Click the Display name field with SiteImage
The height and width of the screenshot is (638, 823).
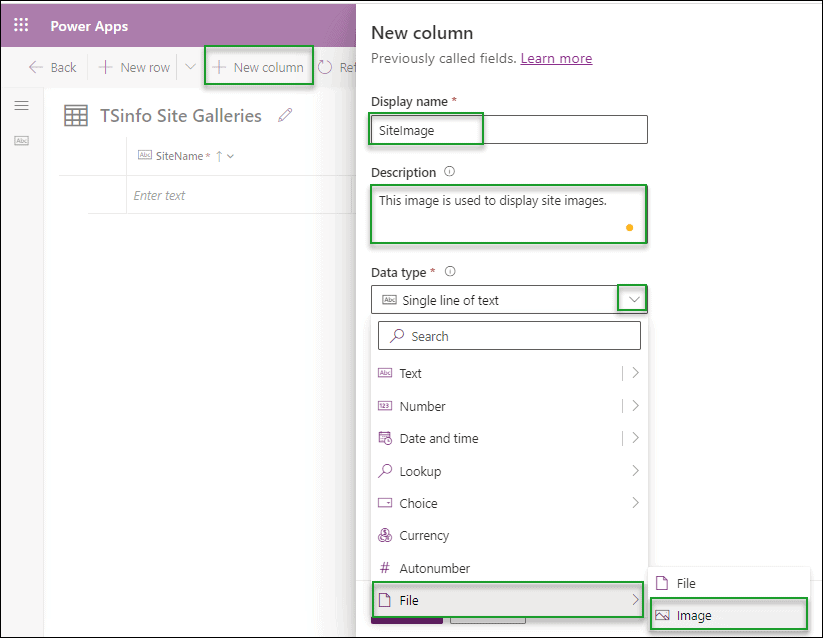[509, 130]
